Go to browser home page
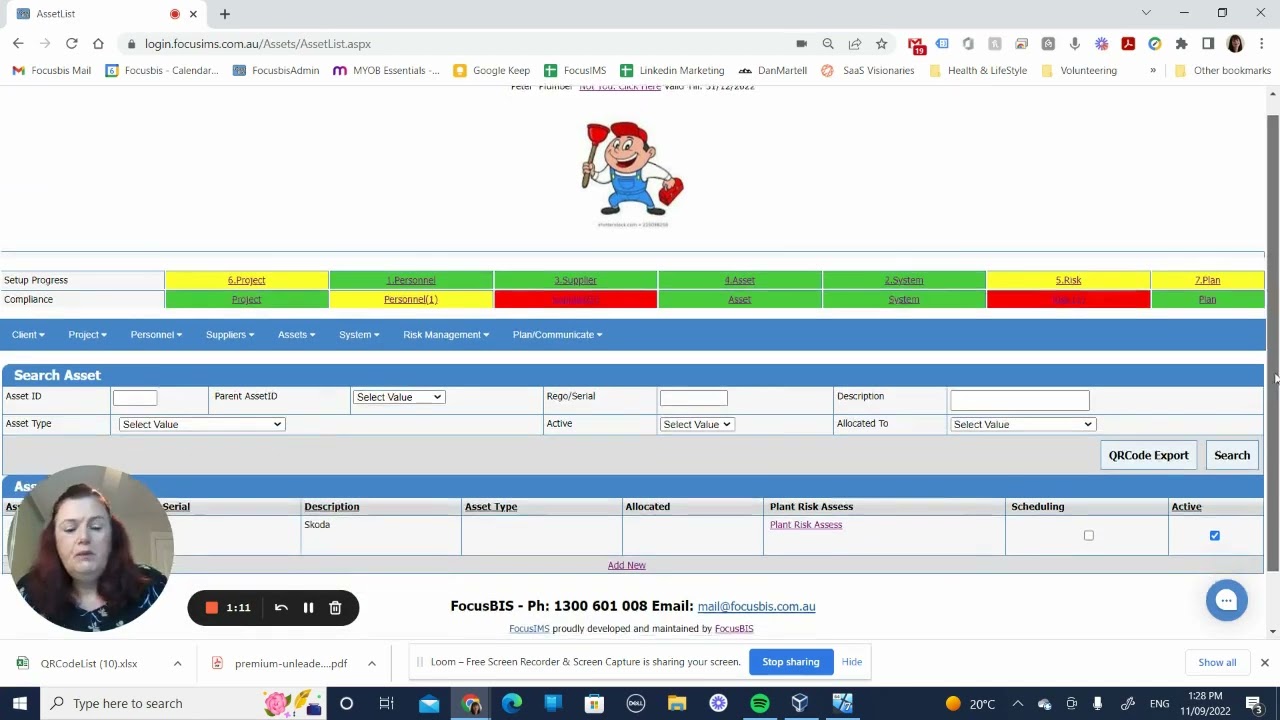Viewport: 1280px width, 720px height. coord(98,44)
